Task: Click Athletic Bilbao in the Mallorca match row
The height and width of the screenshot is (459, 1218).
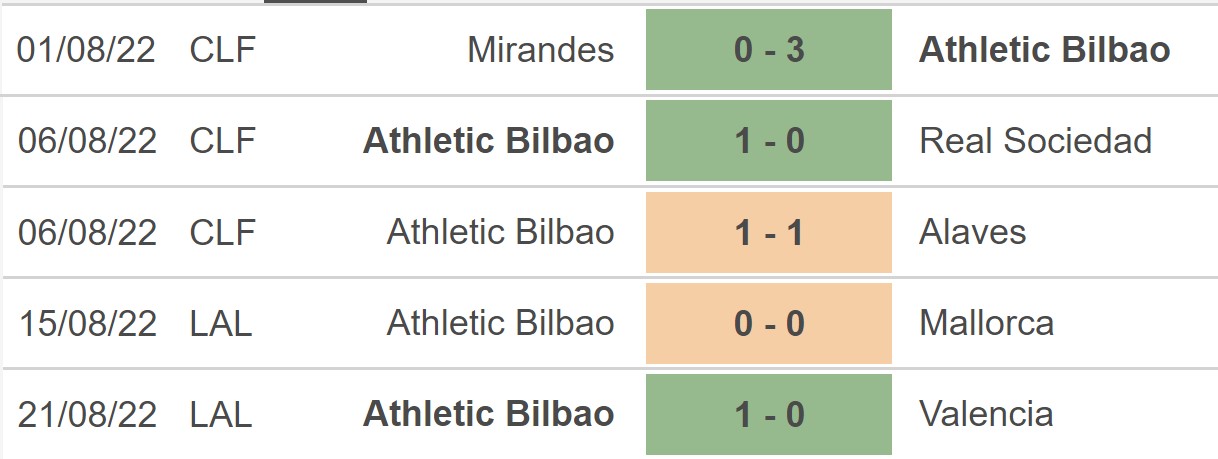Action: click(500, 323)
